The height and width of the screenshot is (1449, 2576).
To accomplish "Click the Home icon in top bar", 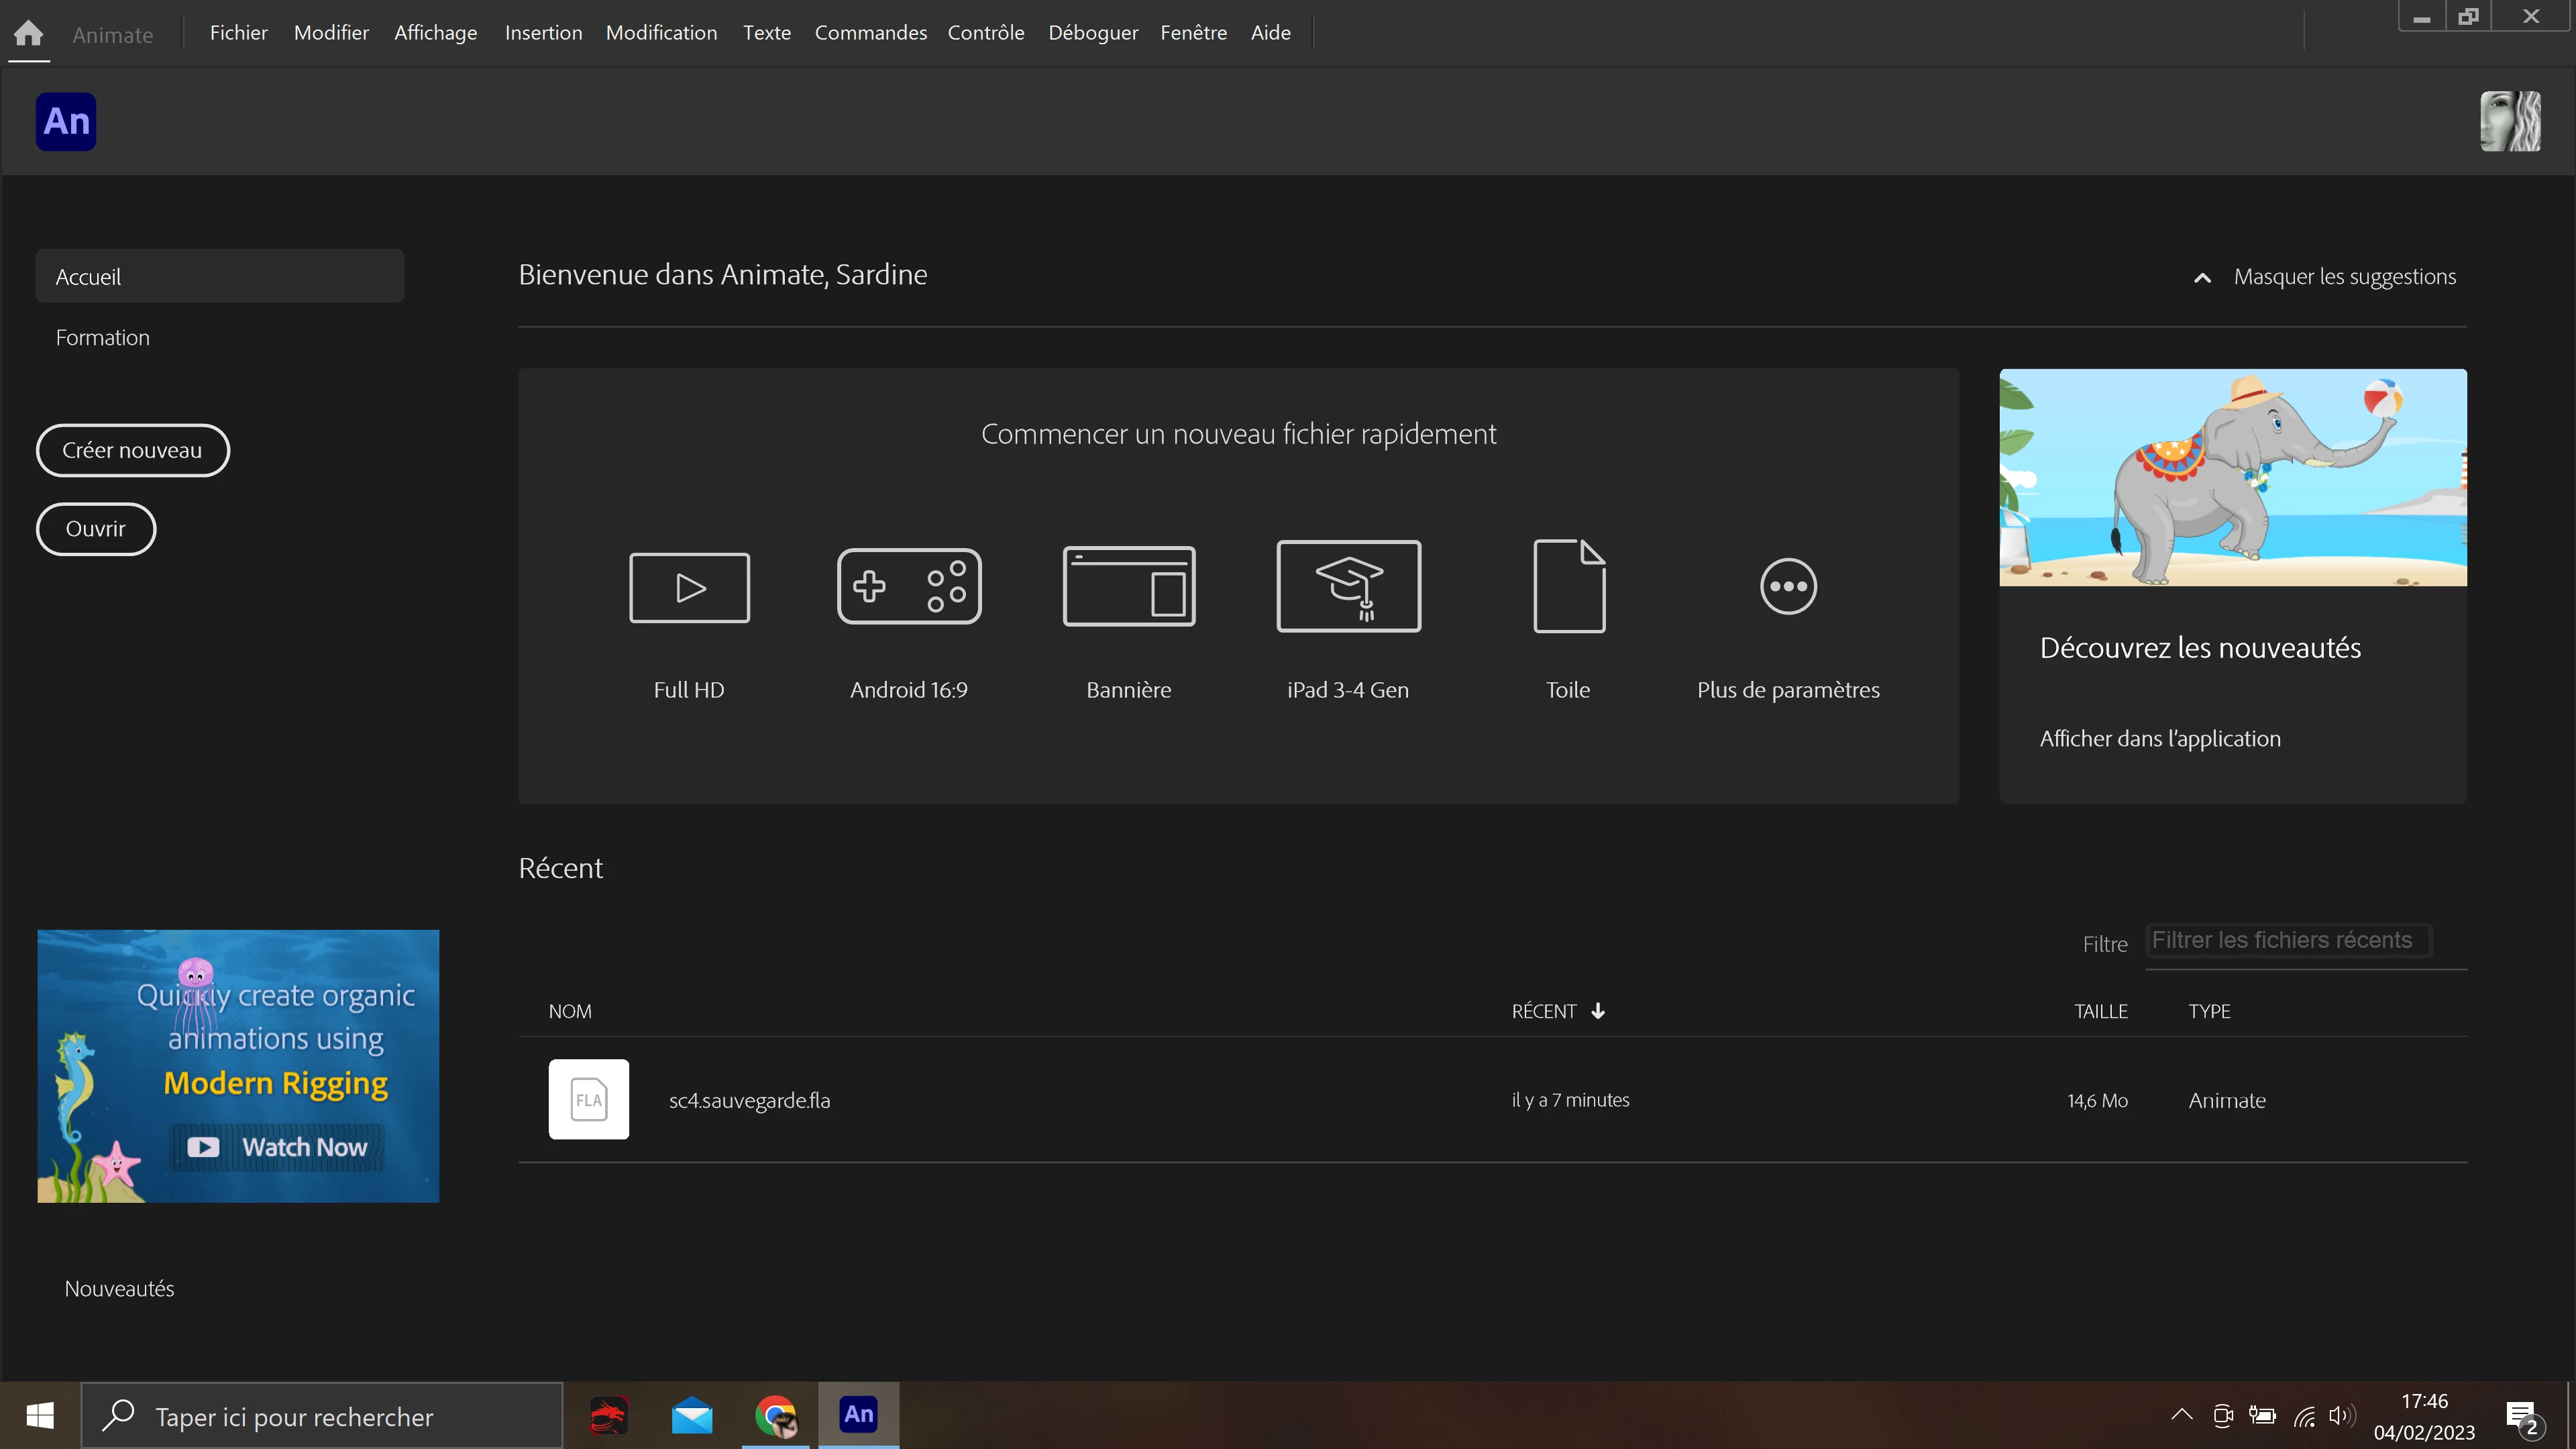I will coord(28,33).
